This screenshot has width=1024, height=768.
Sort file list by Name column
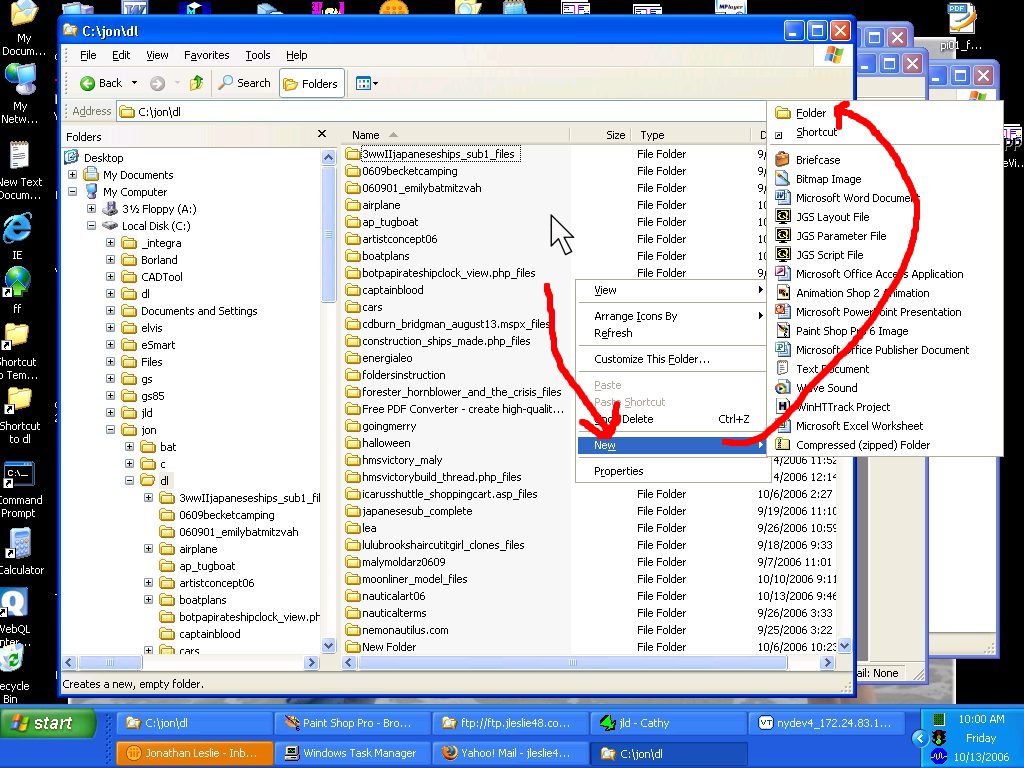click(x=366, y=135)
